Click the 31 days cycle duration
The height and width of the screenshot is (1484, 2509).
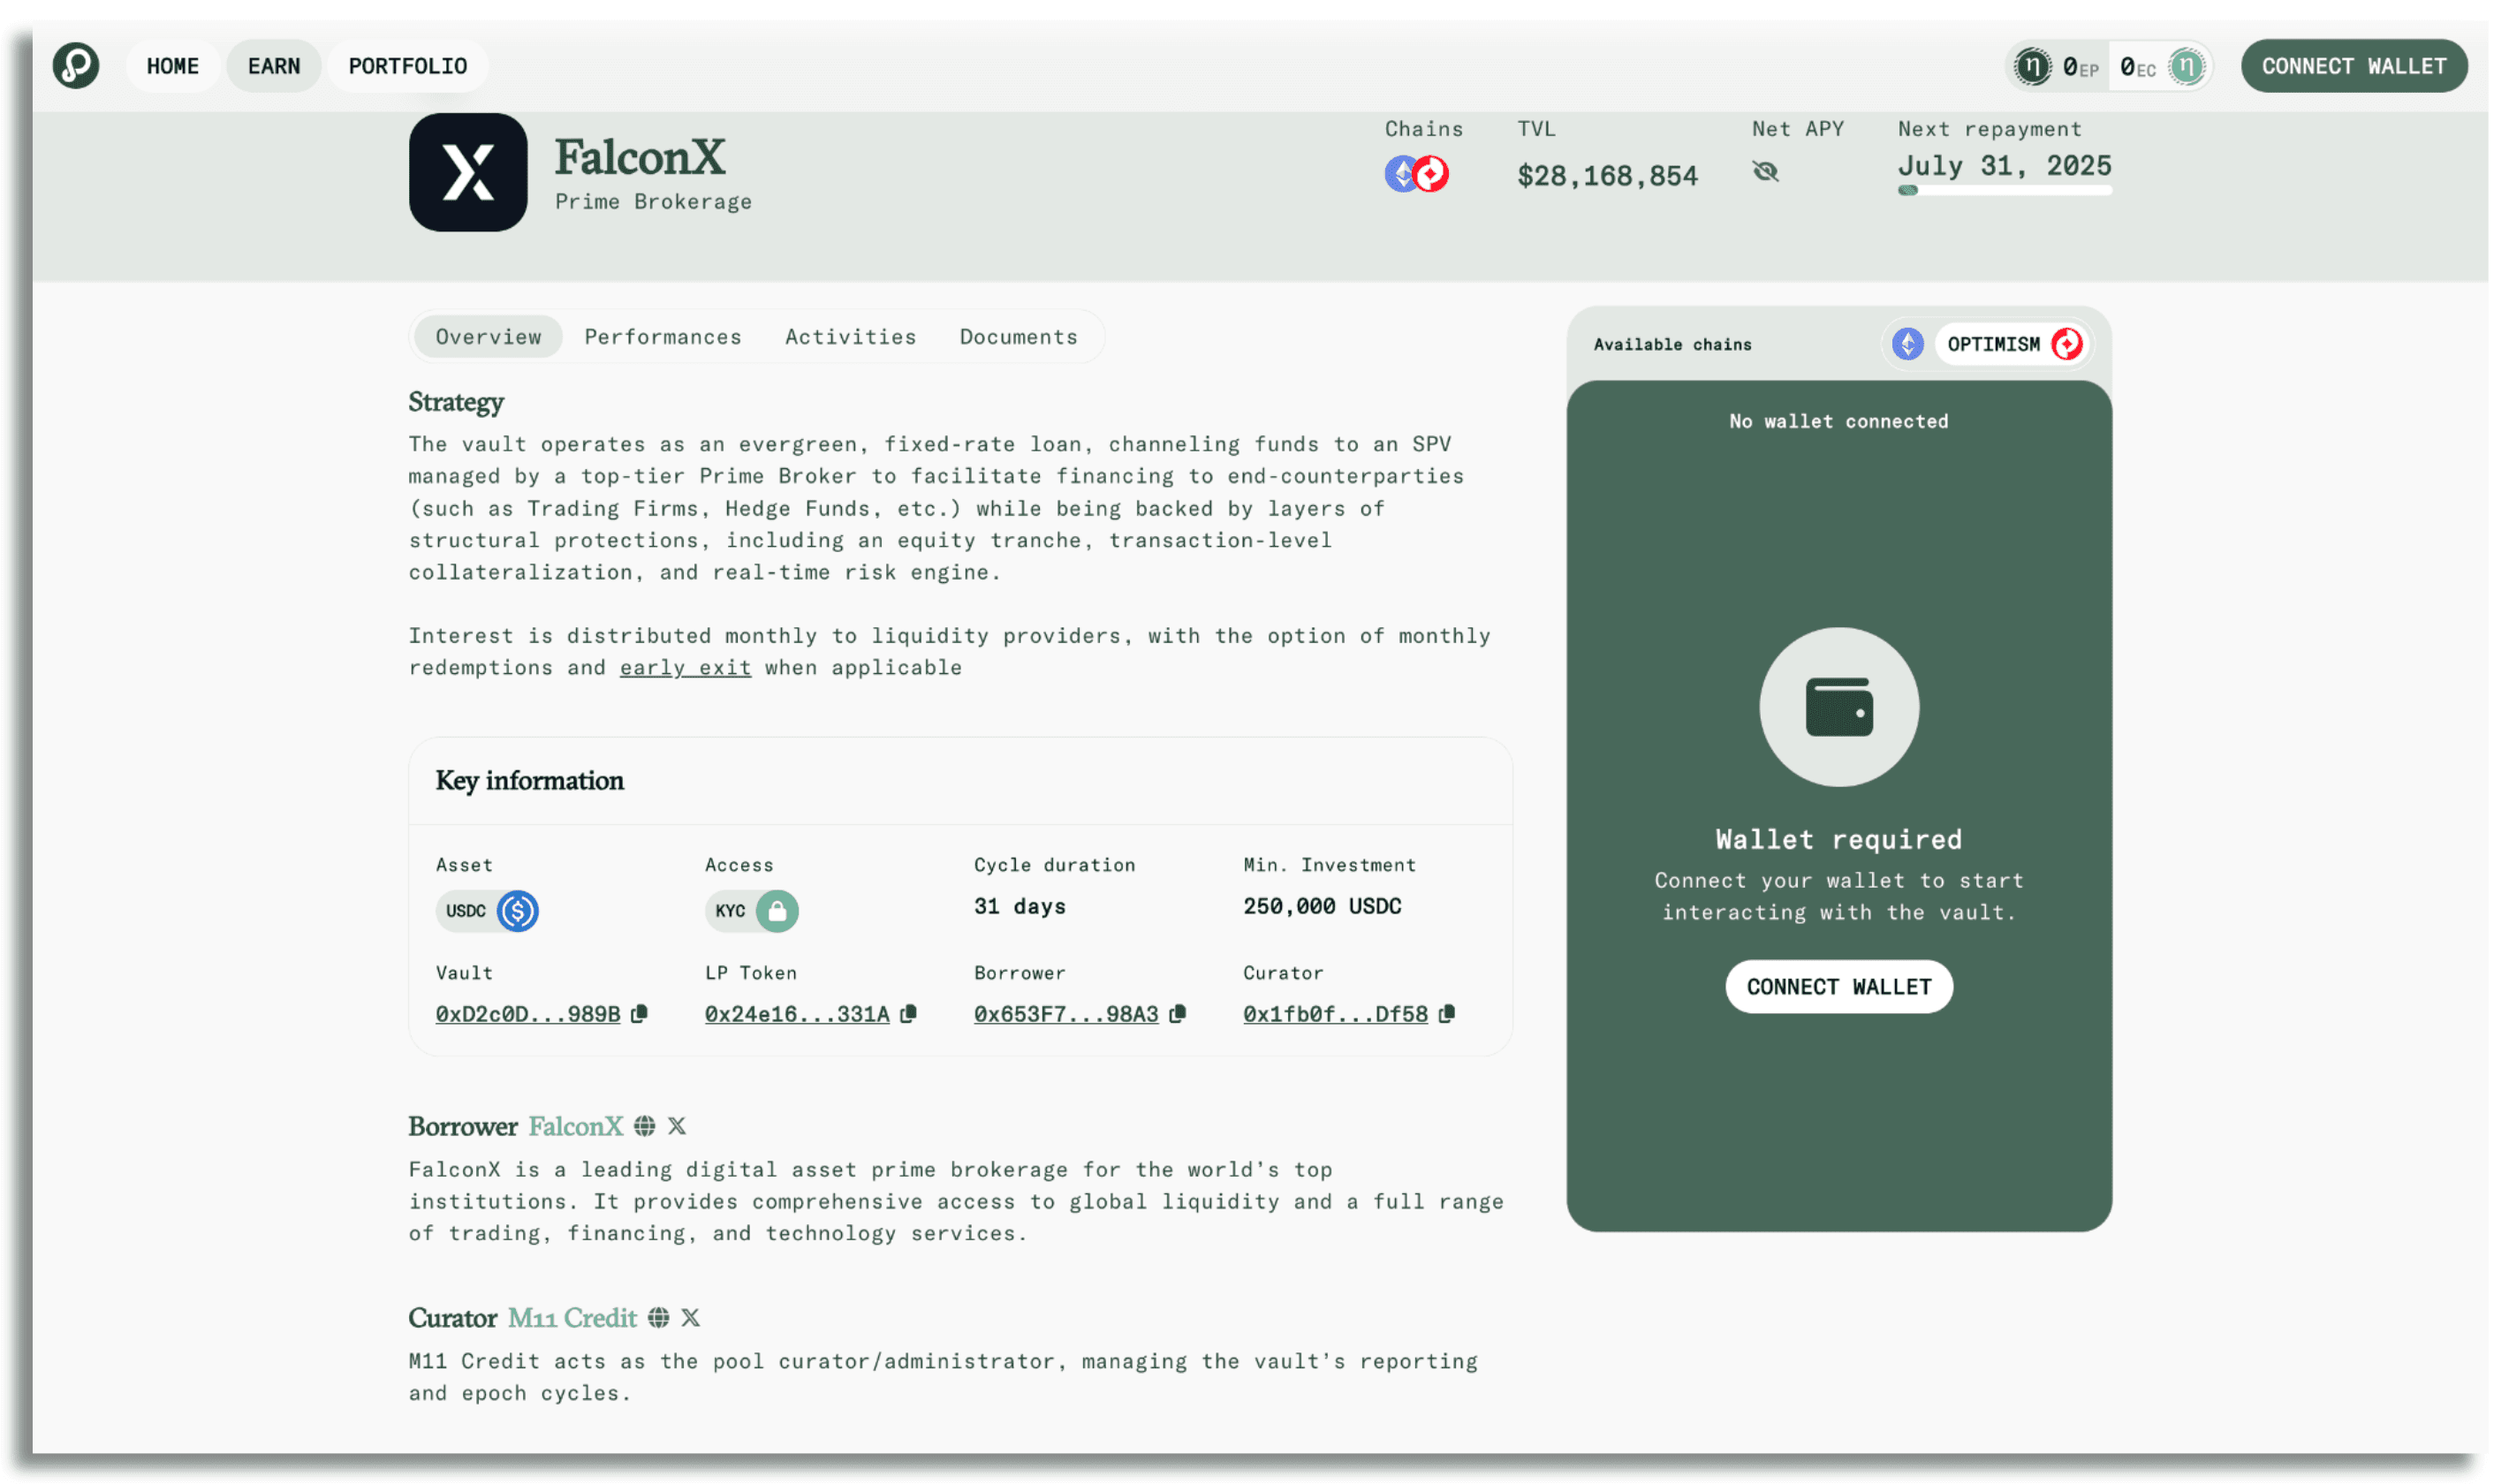pyautogui.click(x=1020, y=907)
